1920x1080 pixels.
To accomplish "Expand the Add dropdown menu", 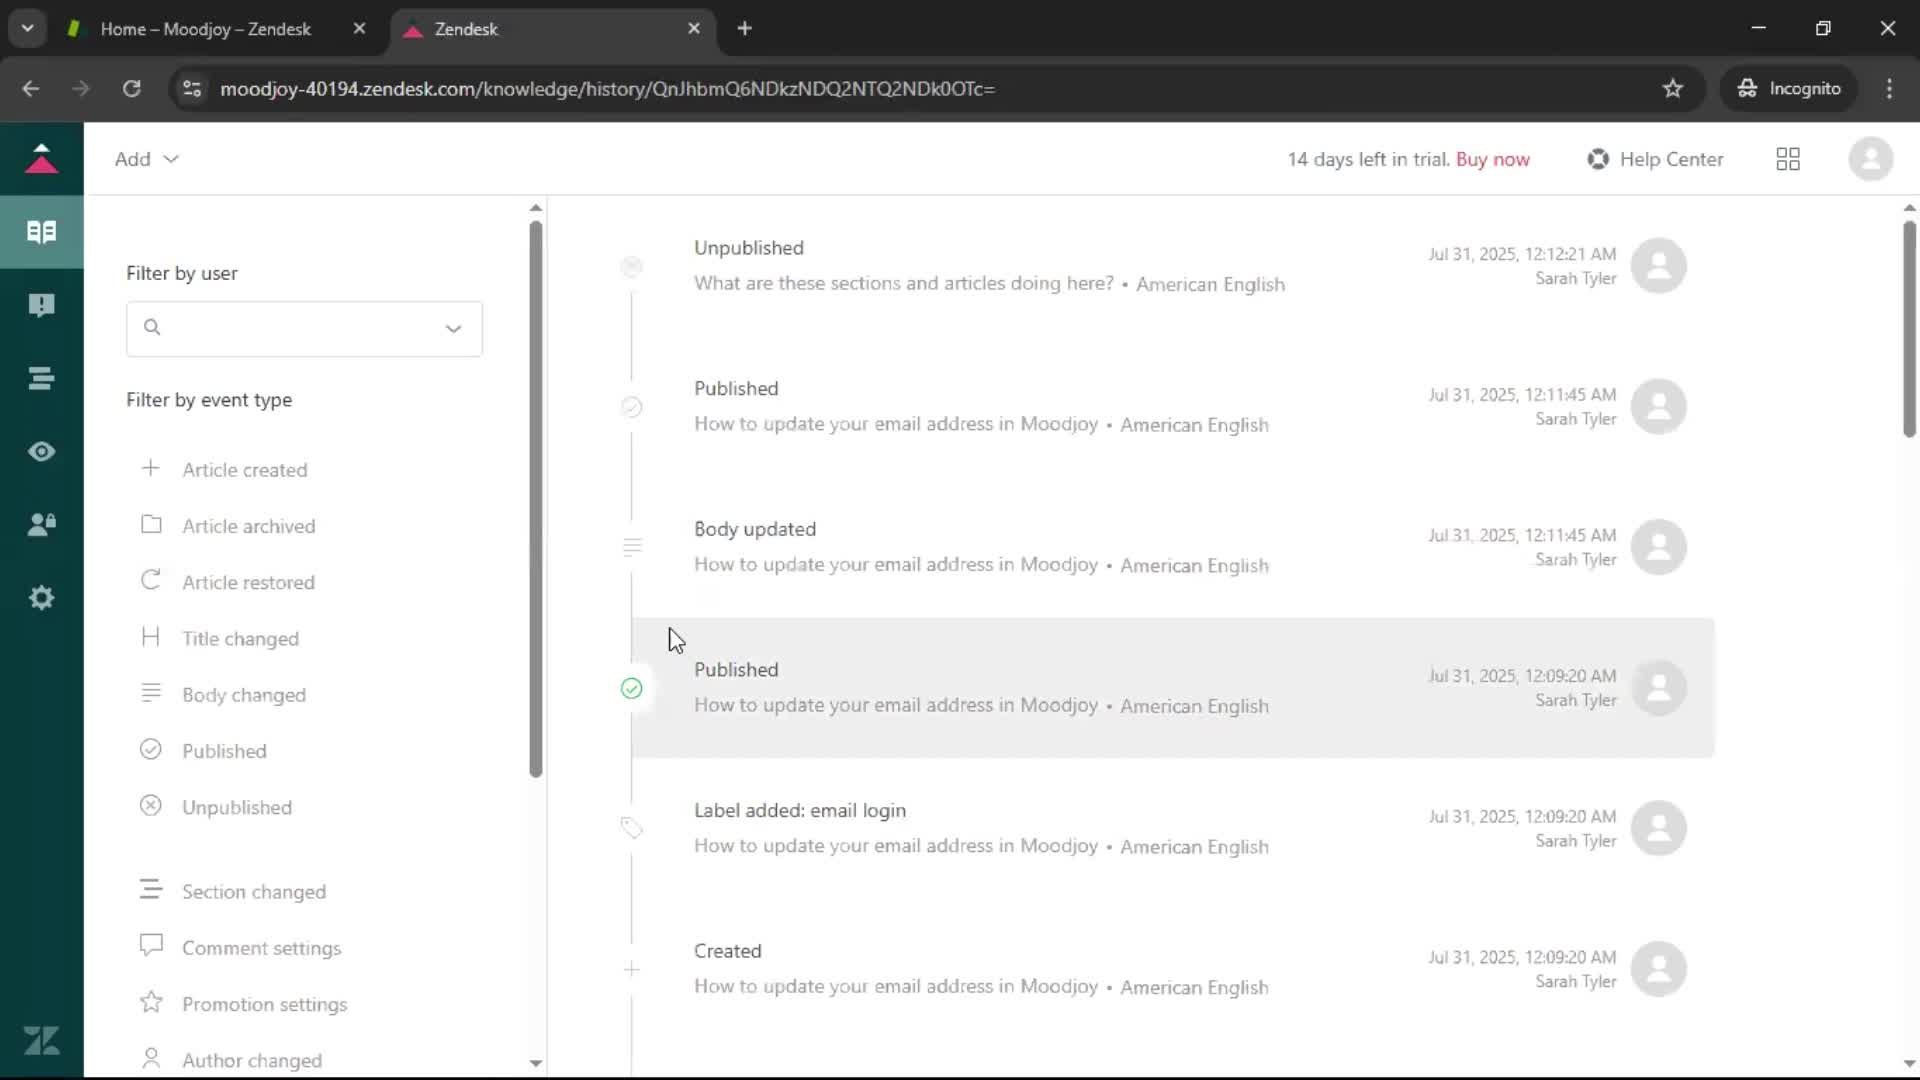I will click(146, 159).
